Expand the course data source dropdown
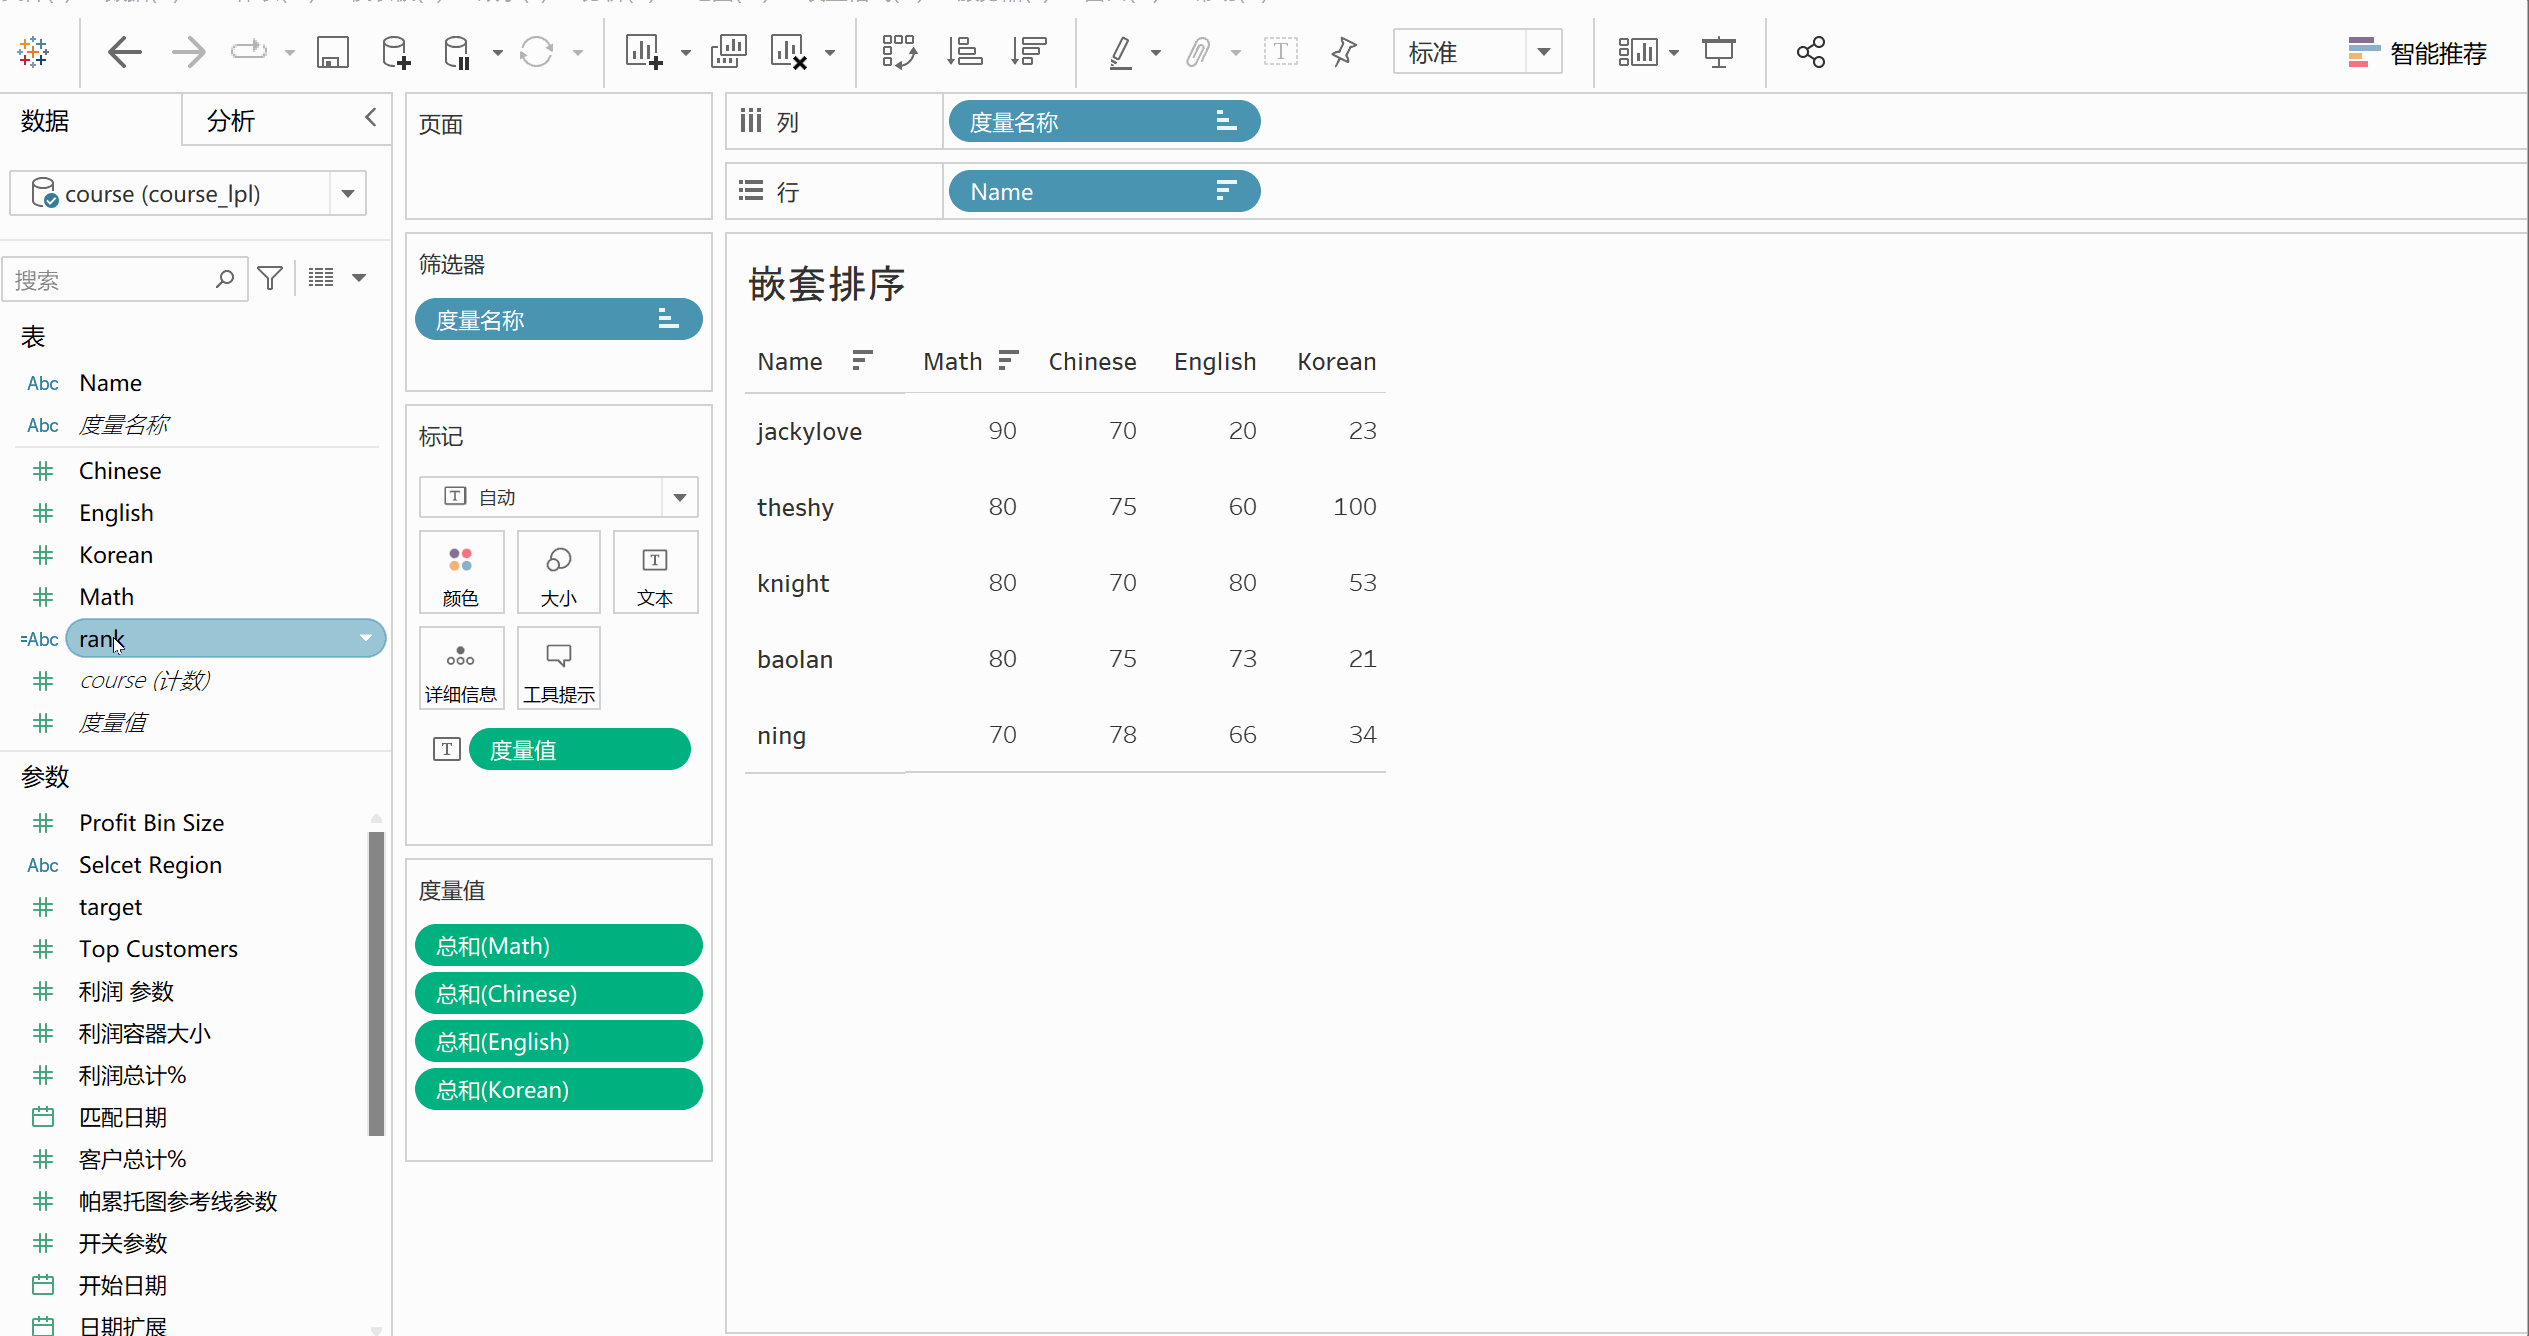2529x1336 pixels. [347, 193]
